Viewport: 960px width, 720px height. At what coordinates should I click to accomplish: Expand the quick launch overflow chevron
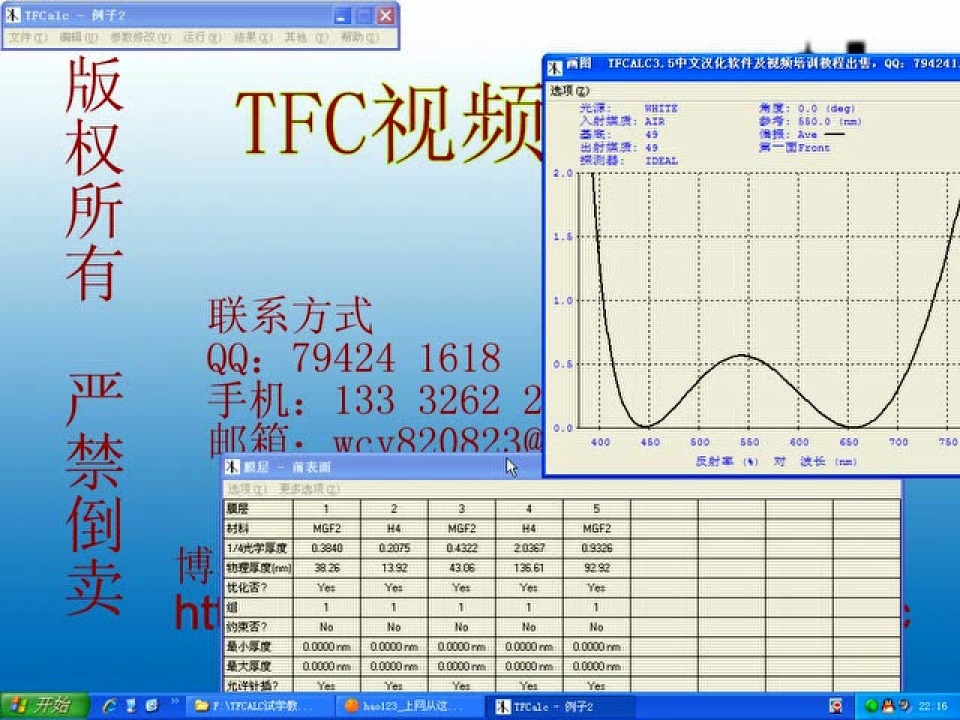click(174, 702)
